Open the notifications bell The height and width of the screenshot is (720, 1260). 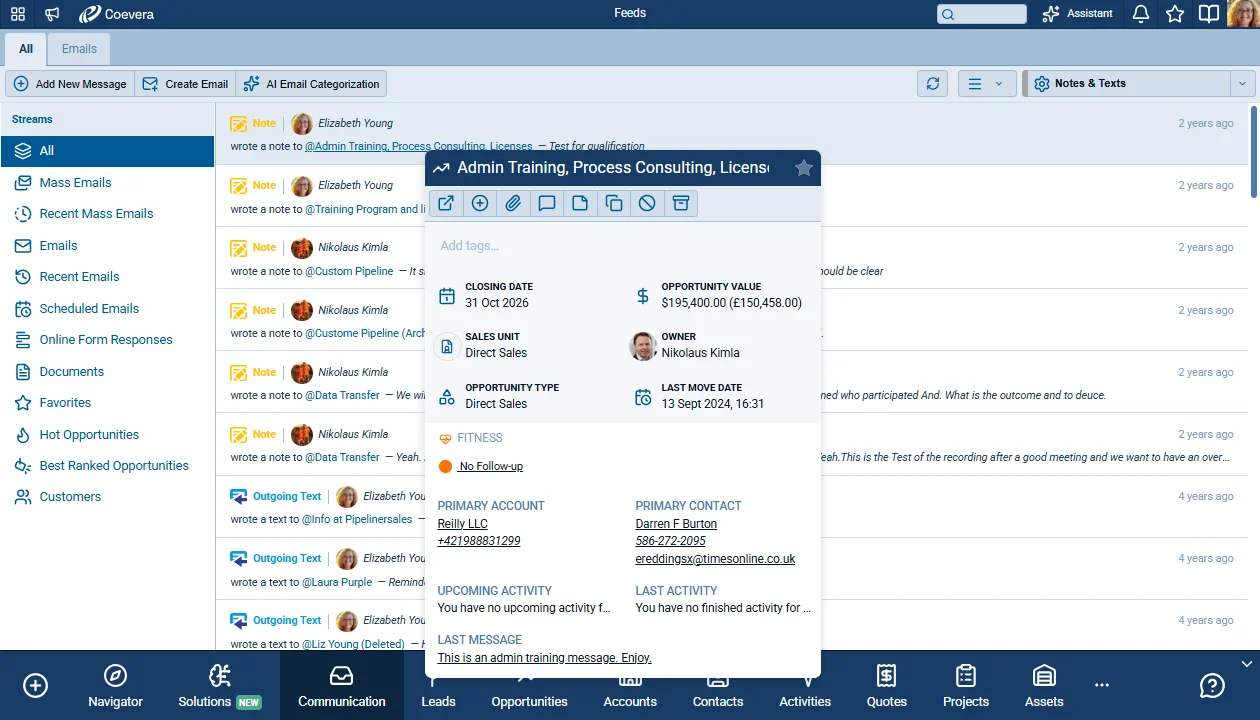1141,14
